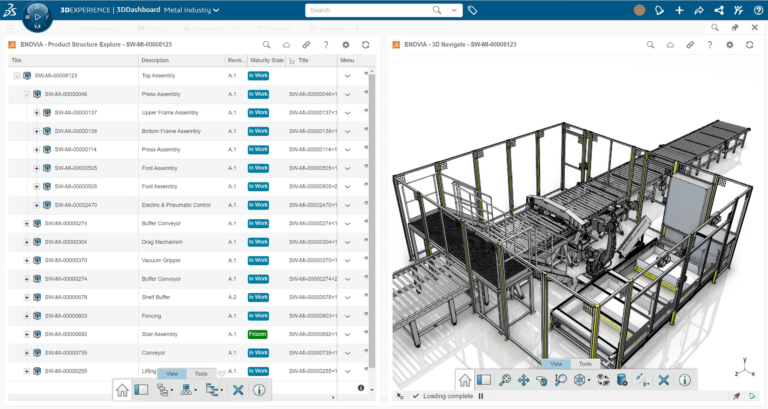Click the share arrow icon in top bar

pyautogui.click(x=699, y=10)
